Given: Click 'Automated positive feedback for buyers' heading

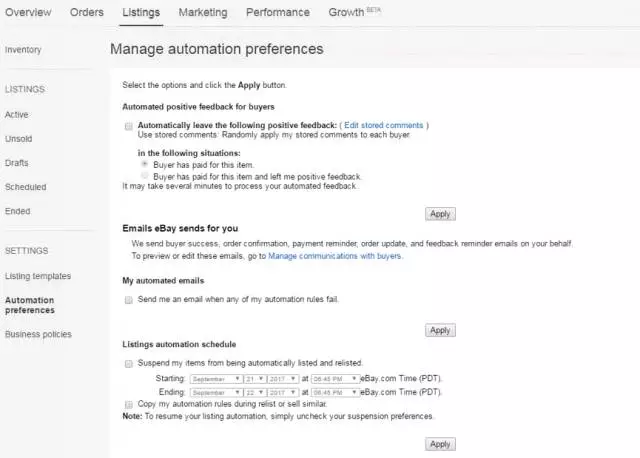Looking at the screenshot, I should (198, 107).
